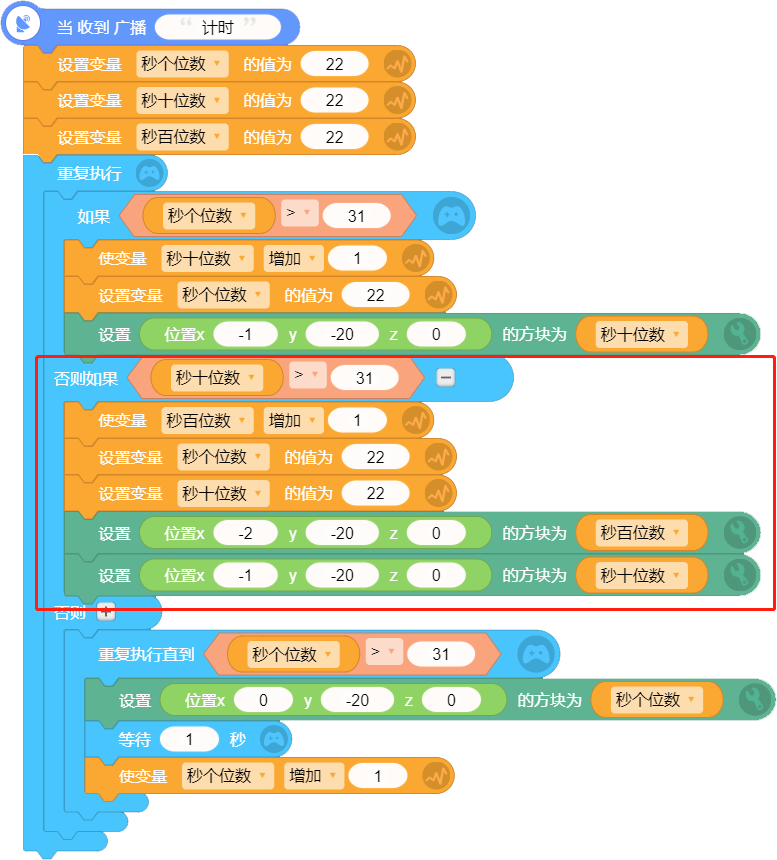Click wrench icon of 位置x -1 block under 否则如果
Viewport: 777px width, 860px height.
pyautogui.click(x=741, y=575)
